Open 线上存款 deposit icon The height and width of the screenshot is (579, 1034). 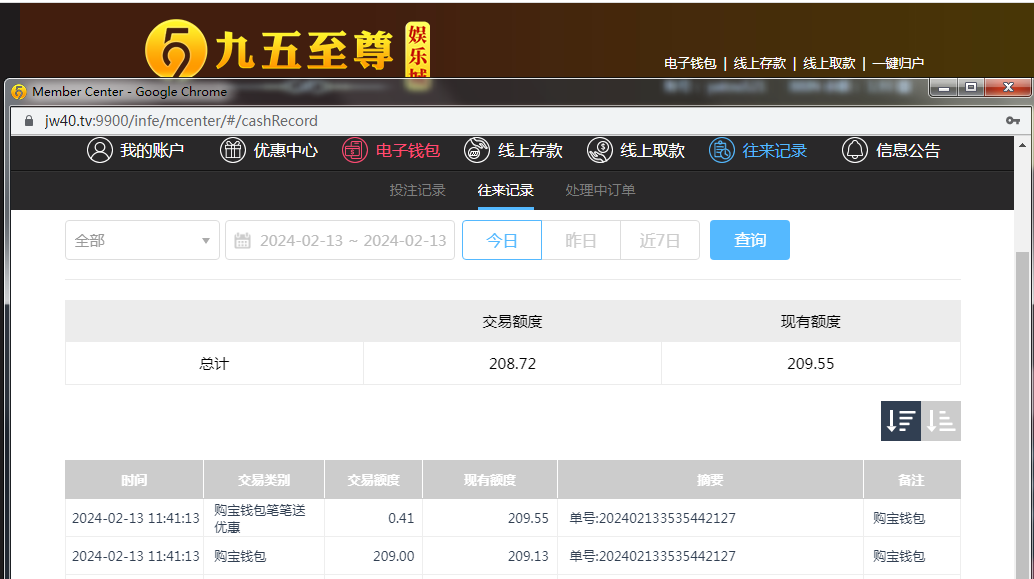pyautogui.click(x=477, y=151)
